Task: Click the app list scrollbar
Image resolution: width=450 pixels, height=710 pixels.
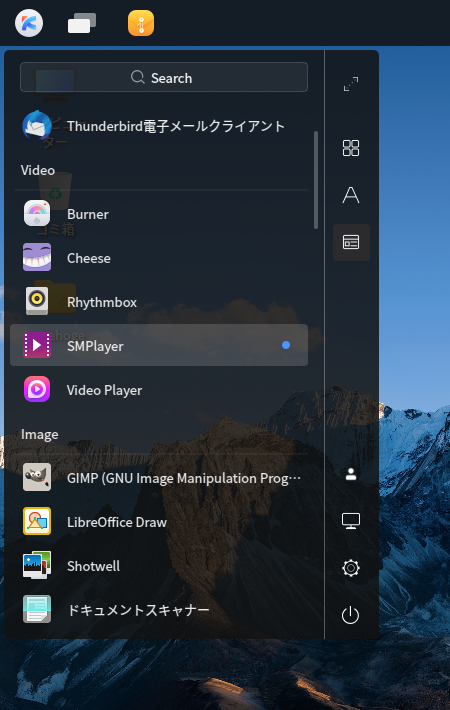Action: point(316,180)
